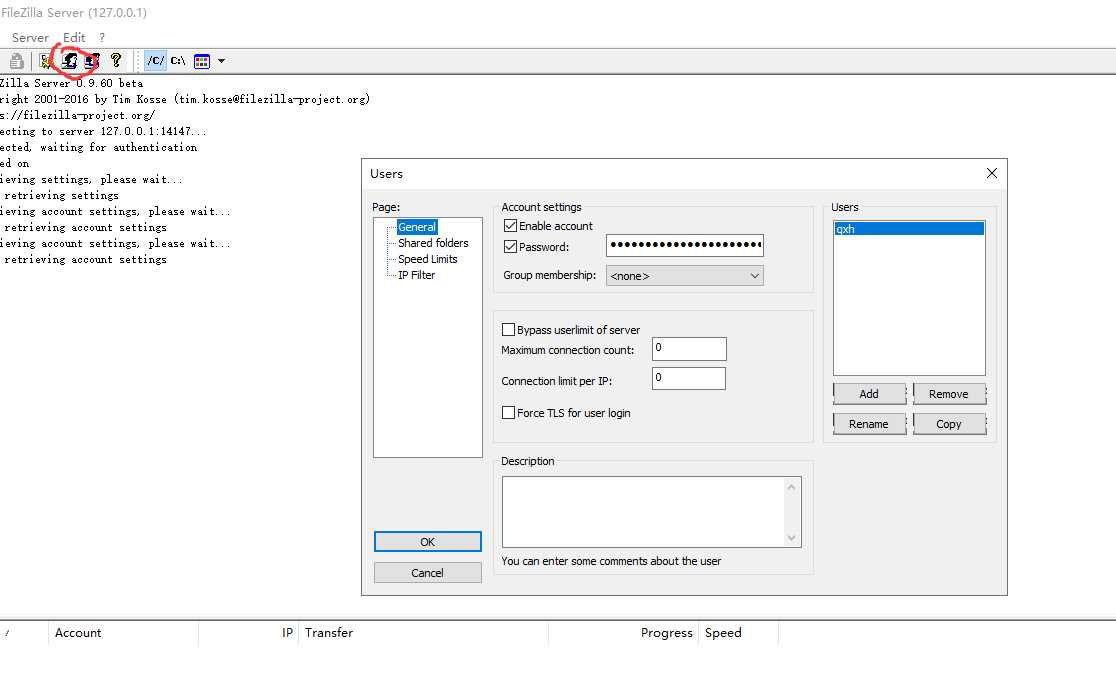1116x678 pixels.
Task: Toggle Bypass userlimit of server checkbox
Action: click(508, 329)
